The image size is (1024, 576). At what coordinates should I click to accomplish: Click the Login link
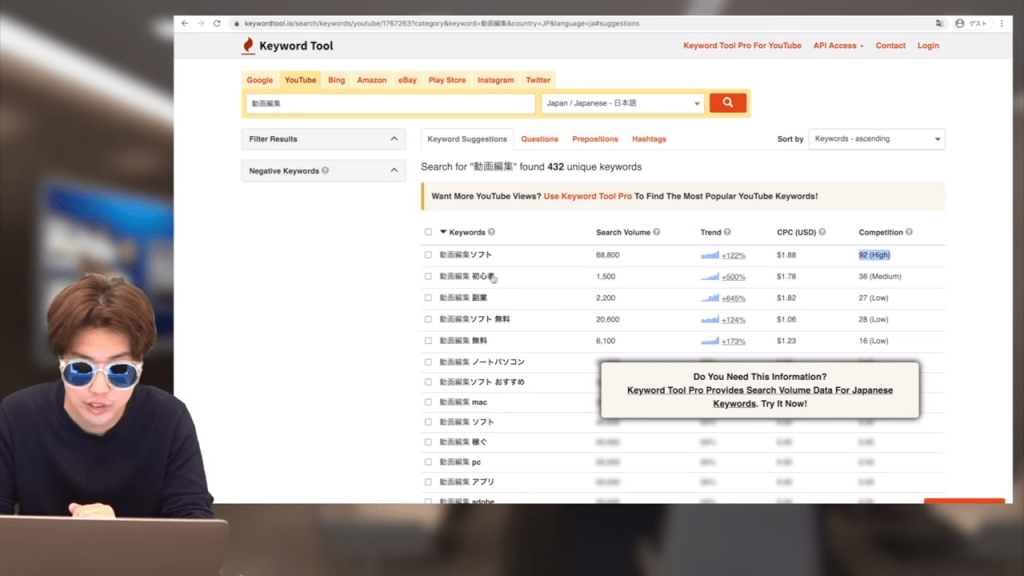coord(928,46)
